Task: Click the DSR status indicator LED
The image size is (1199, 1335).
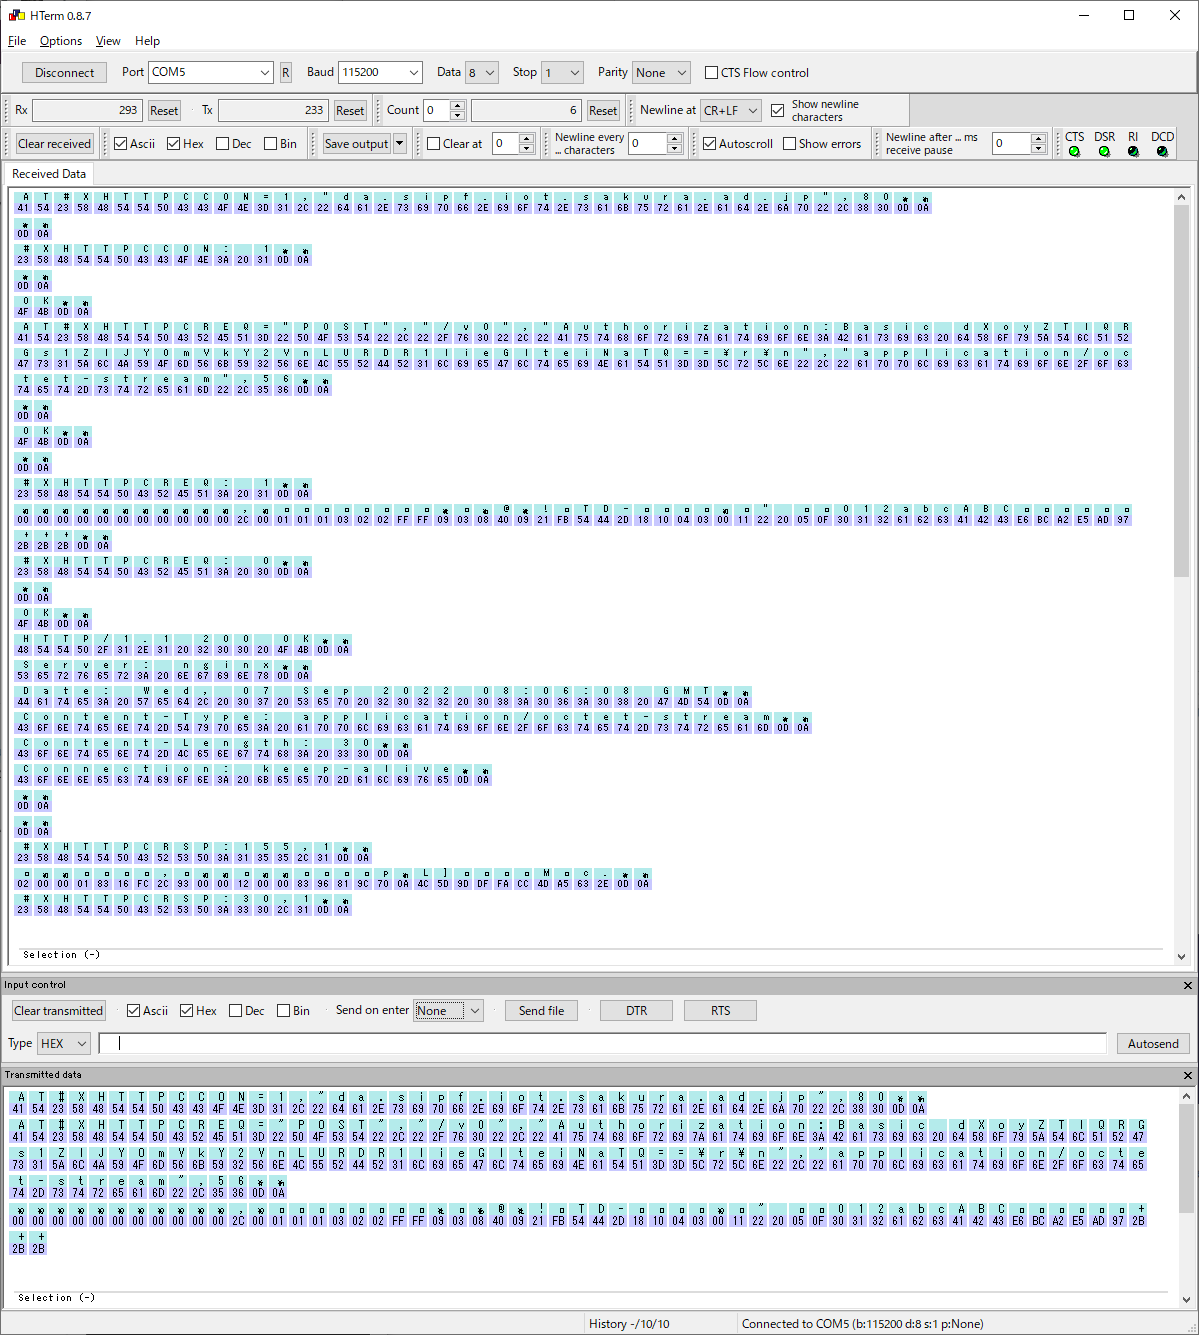Action: 1104,152
